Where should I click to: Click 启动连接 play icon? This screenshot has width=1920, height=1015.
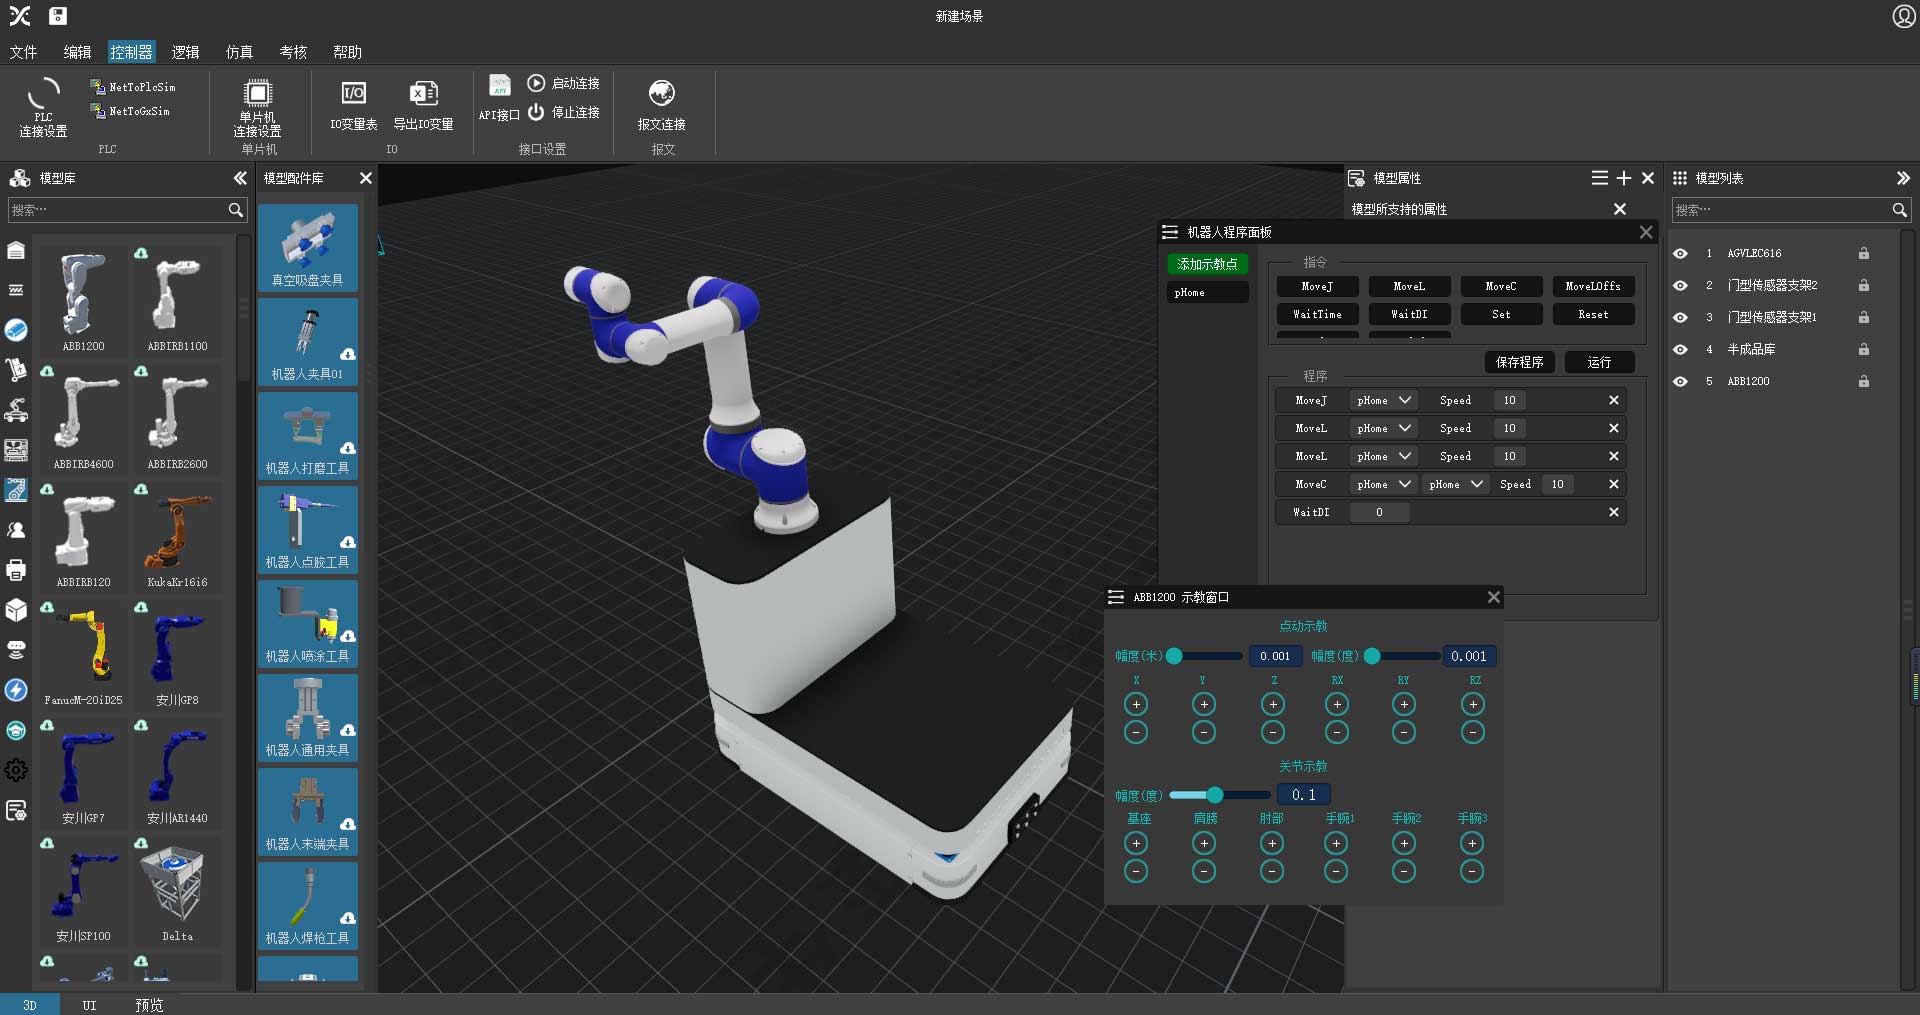point(536,83)
